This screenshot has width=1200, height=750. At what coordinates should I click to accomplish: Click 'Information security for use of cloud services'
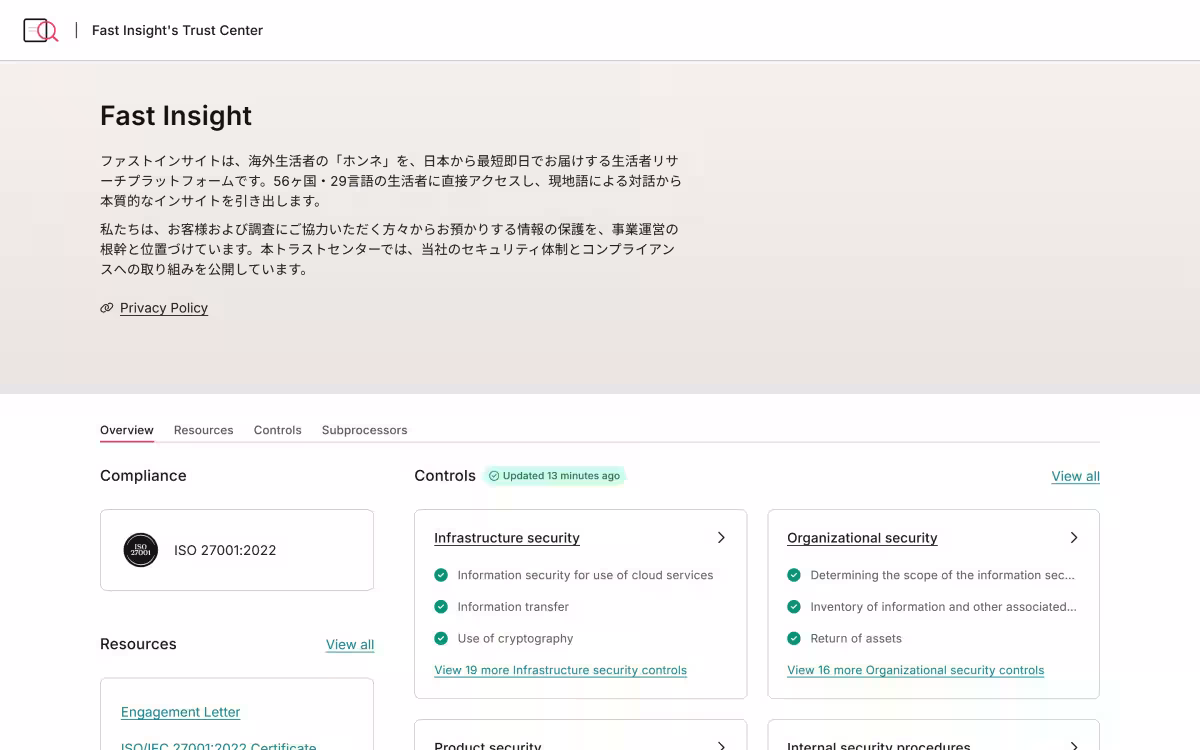tap(585, 575)
